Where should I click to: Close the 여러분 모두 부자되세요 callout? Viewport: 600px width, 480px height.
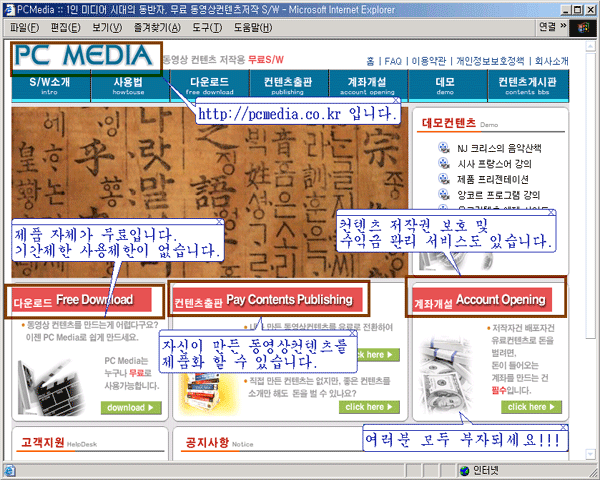tap(564, 427)
